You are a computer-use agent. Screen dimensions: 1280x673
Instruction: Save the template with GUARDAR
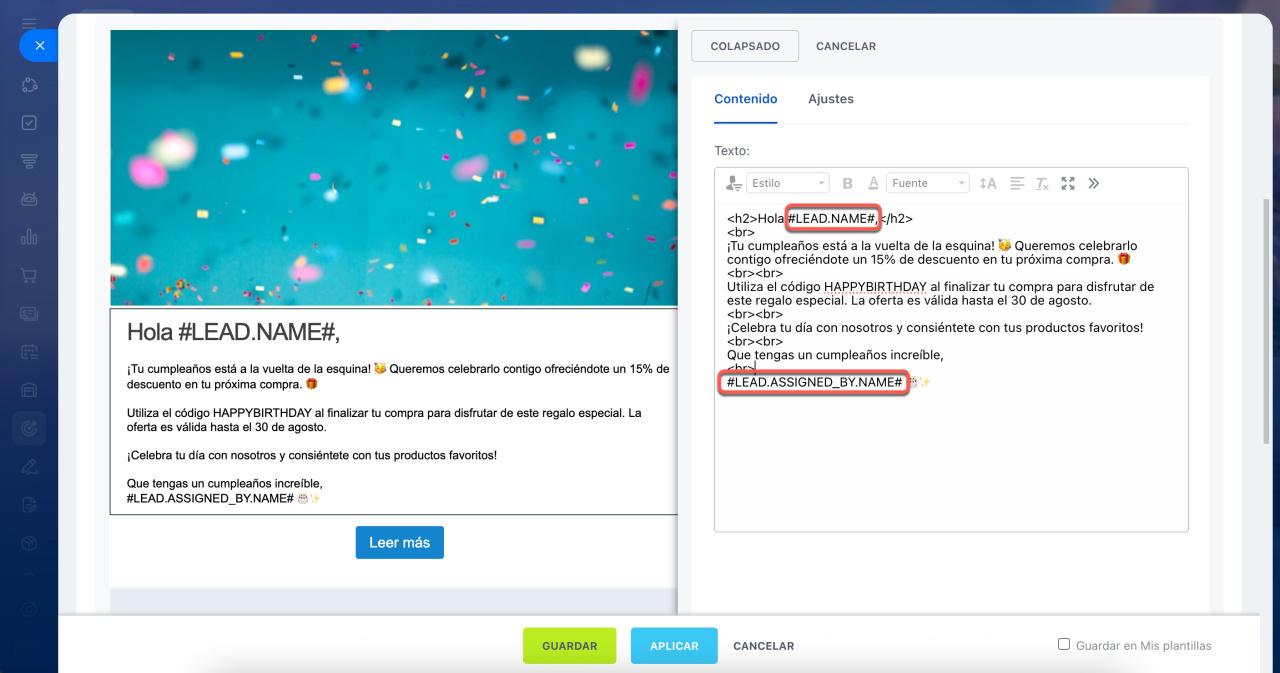[x=570, y=646]
